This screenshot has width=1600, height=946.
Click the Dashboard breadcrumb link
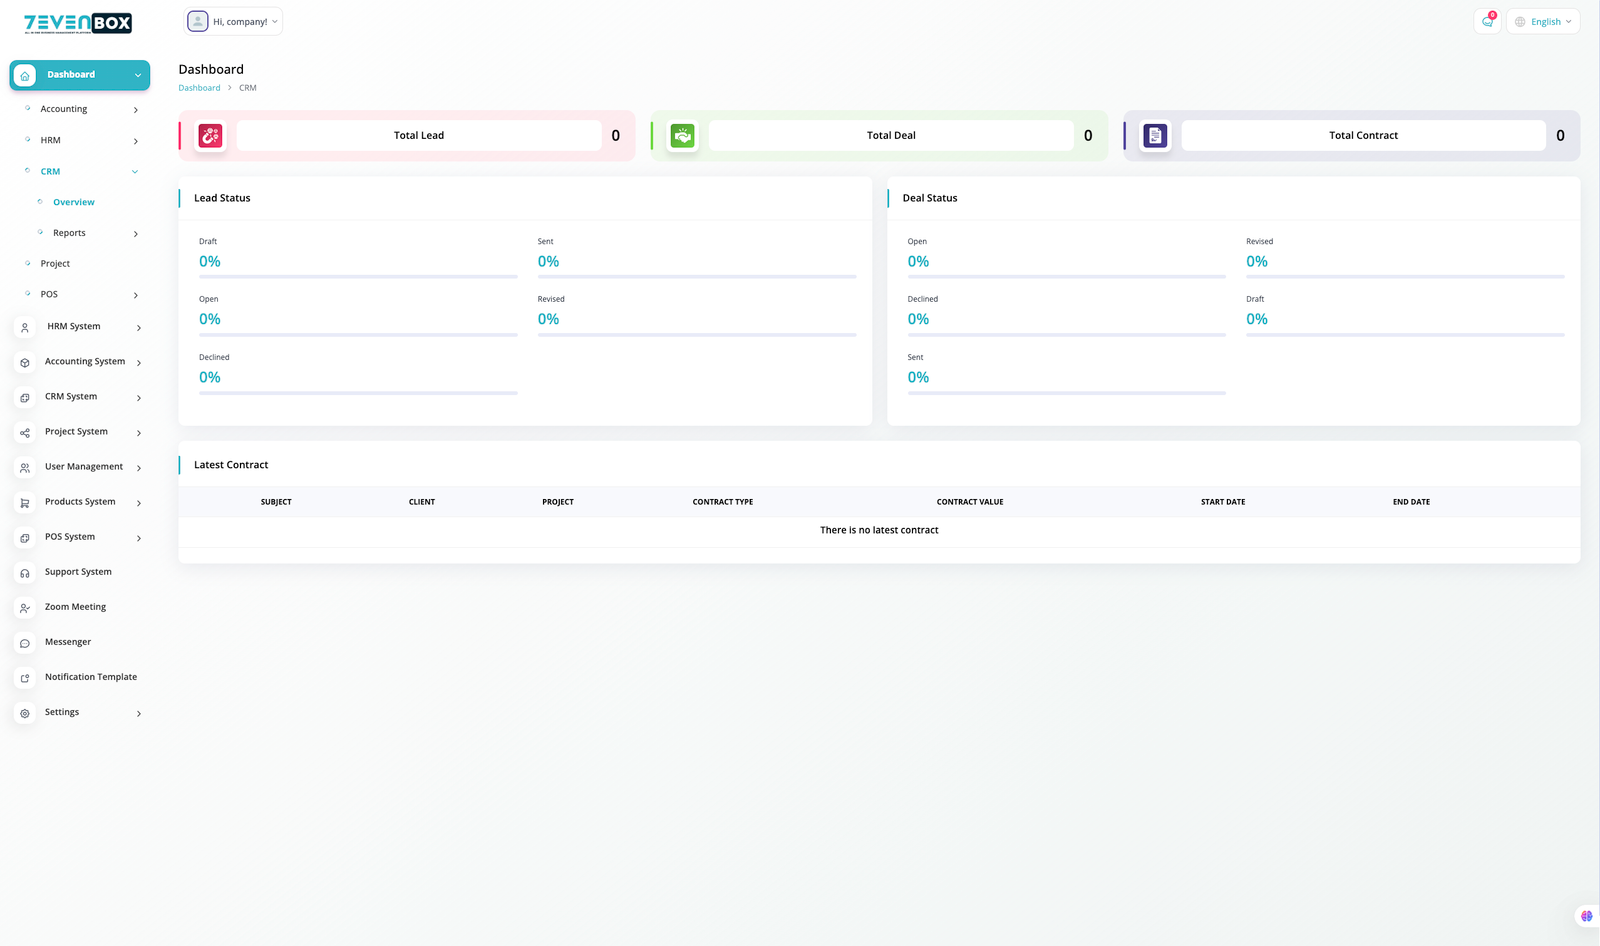click(x=199, y=88)
